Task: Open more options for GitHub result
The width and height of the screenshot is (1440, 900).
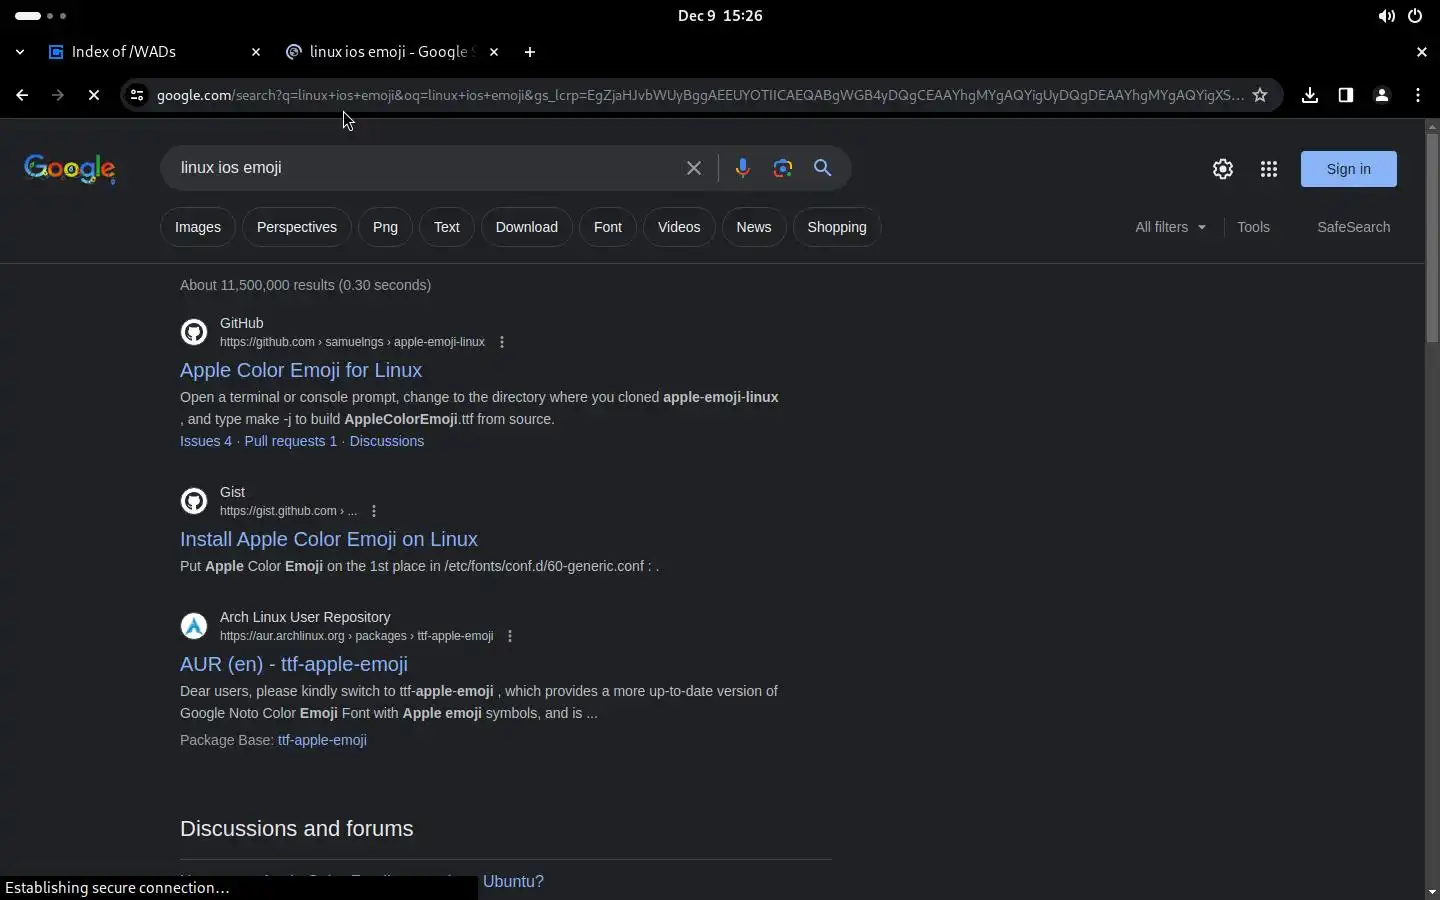Action: pyautogui.click(x=502, y=342)
